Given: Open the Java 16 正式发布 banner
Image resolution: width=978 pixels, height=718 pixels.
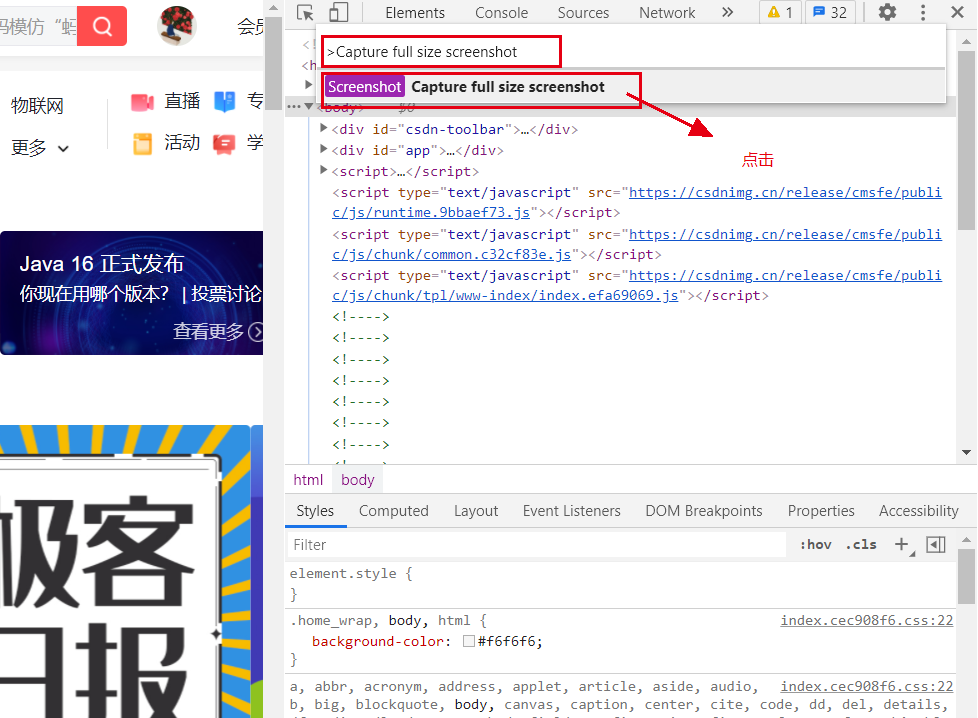Looking at the screenshot, I should pos(132,293).
